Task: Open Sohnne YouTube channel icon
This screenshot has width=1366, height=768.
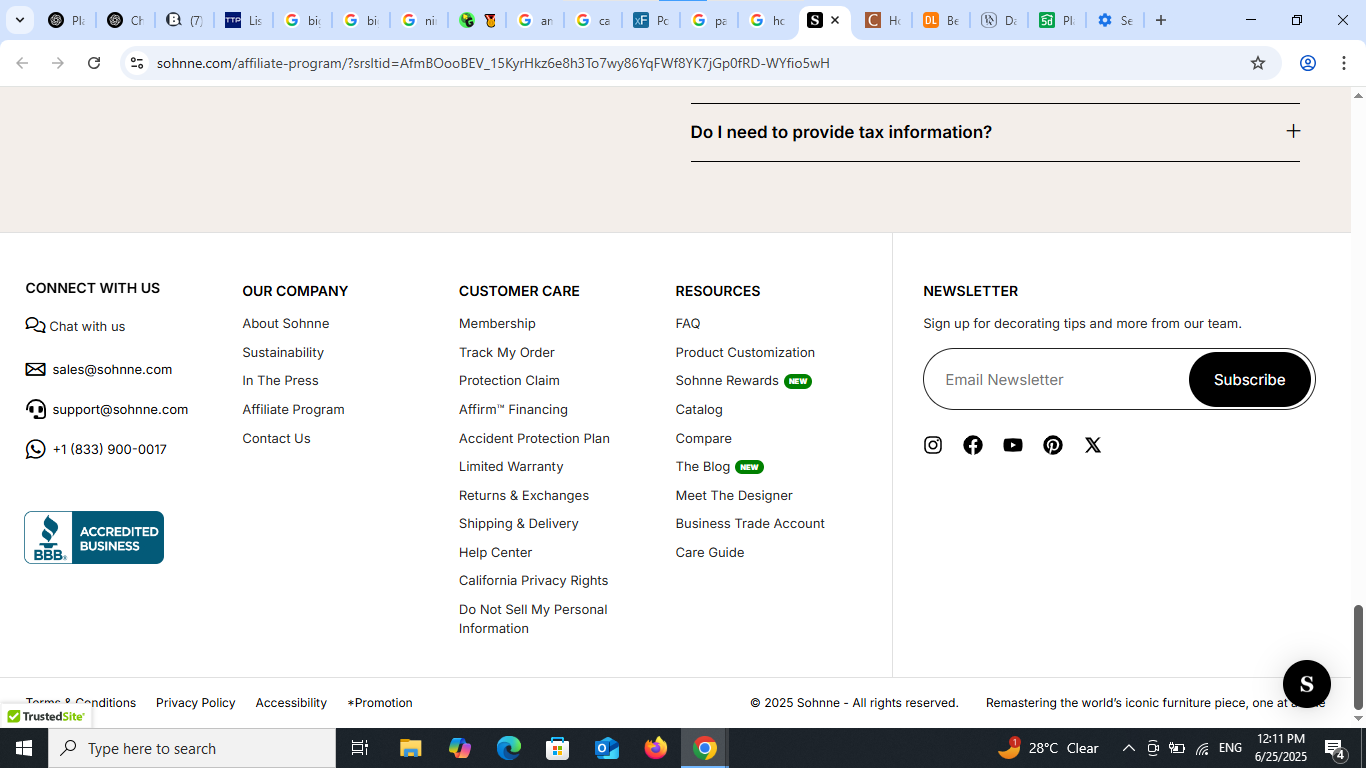Action: [x=1013, y=445]
